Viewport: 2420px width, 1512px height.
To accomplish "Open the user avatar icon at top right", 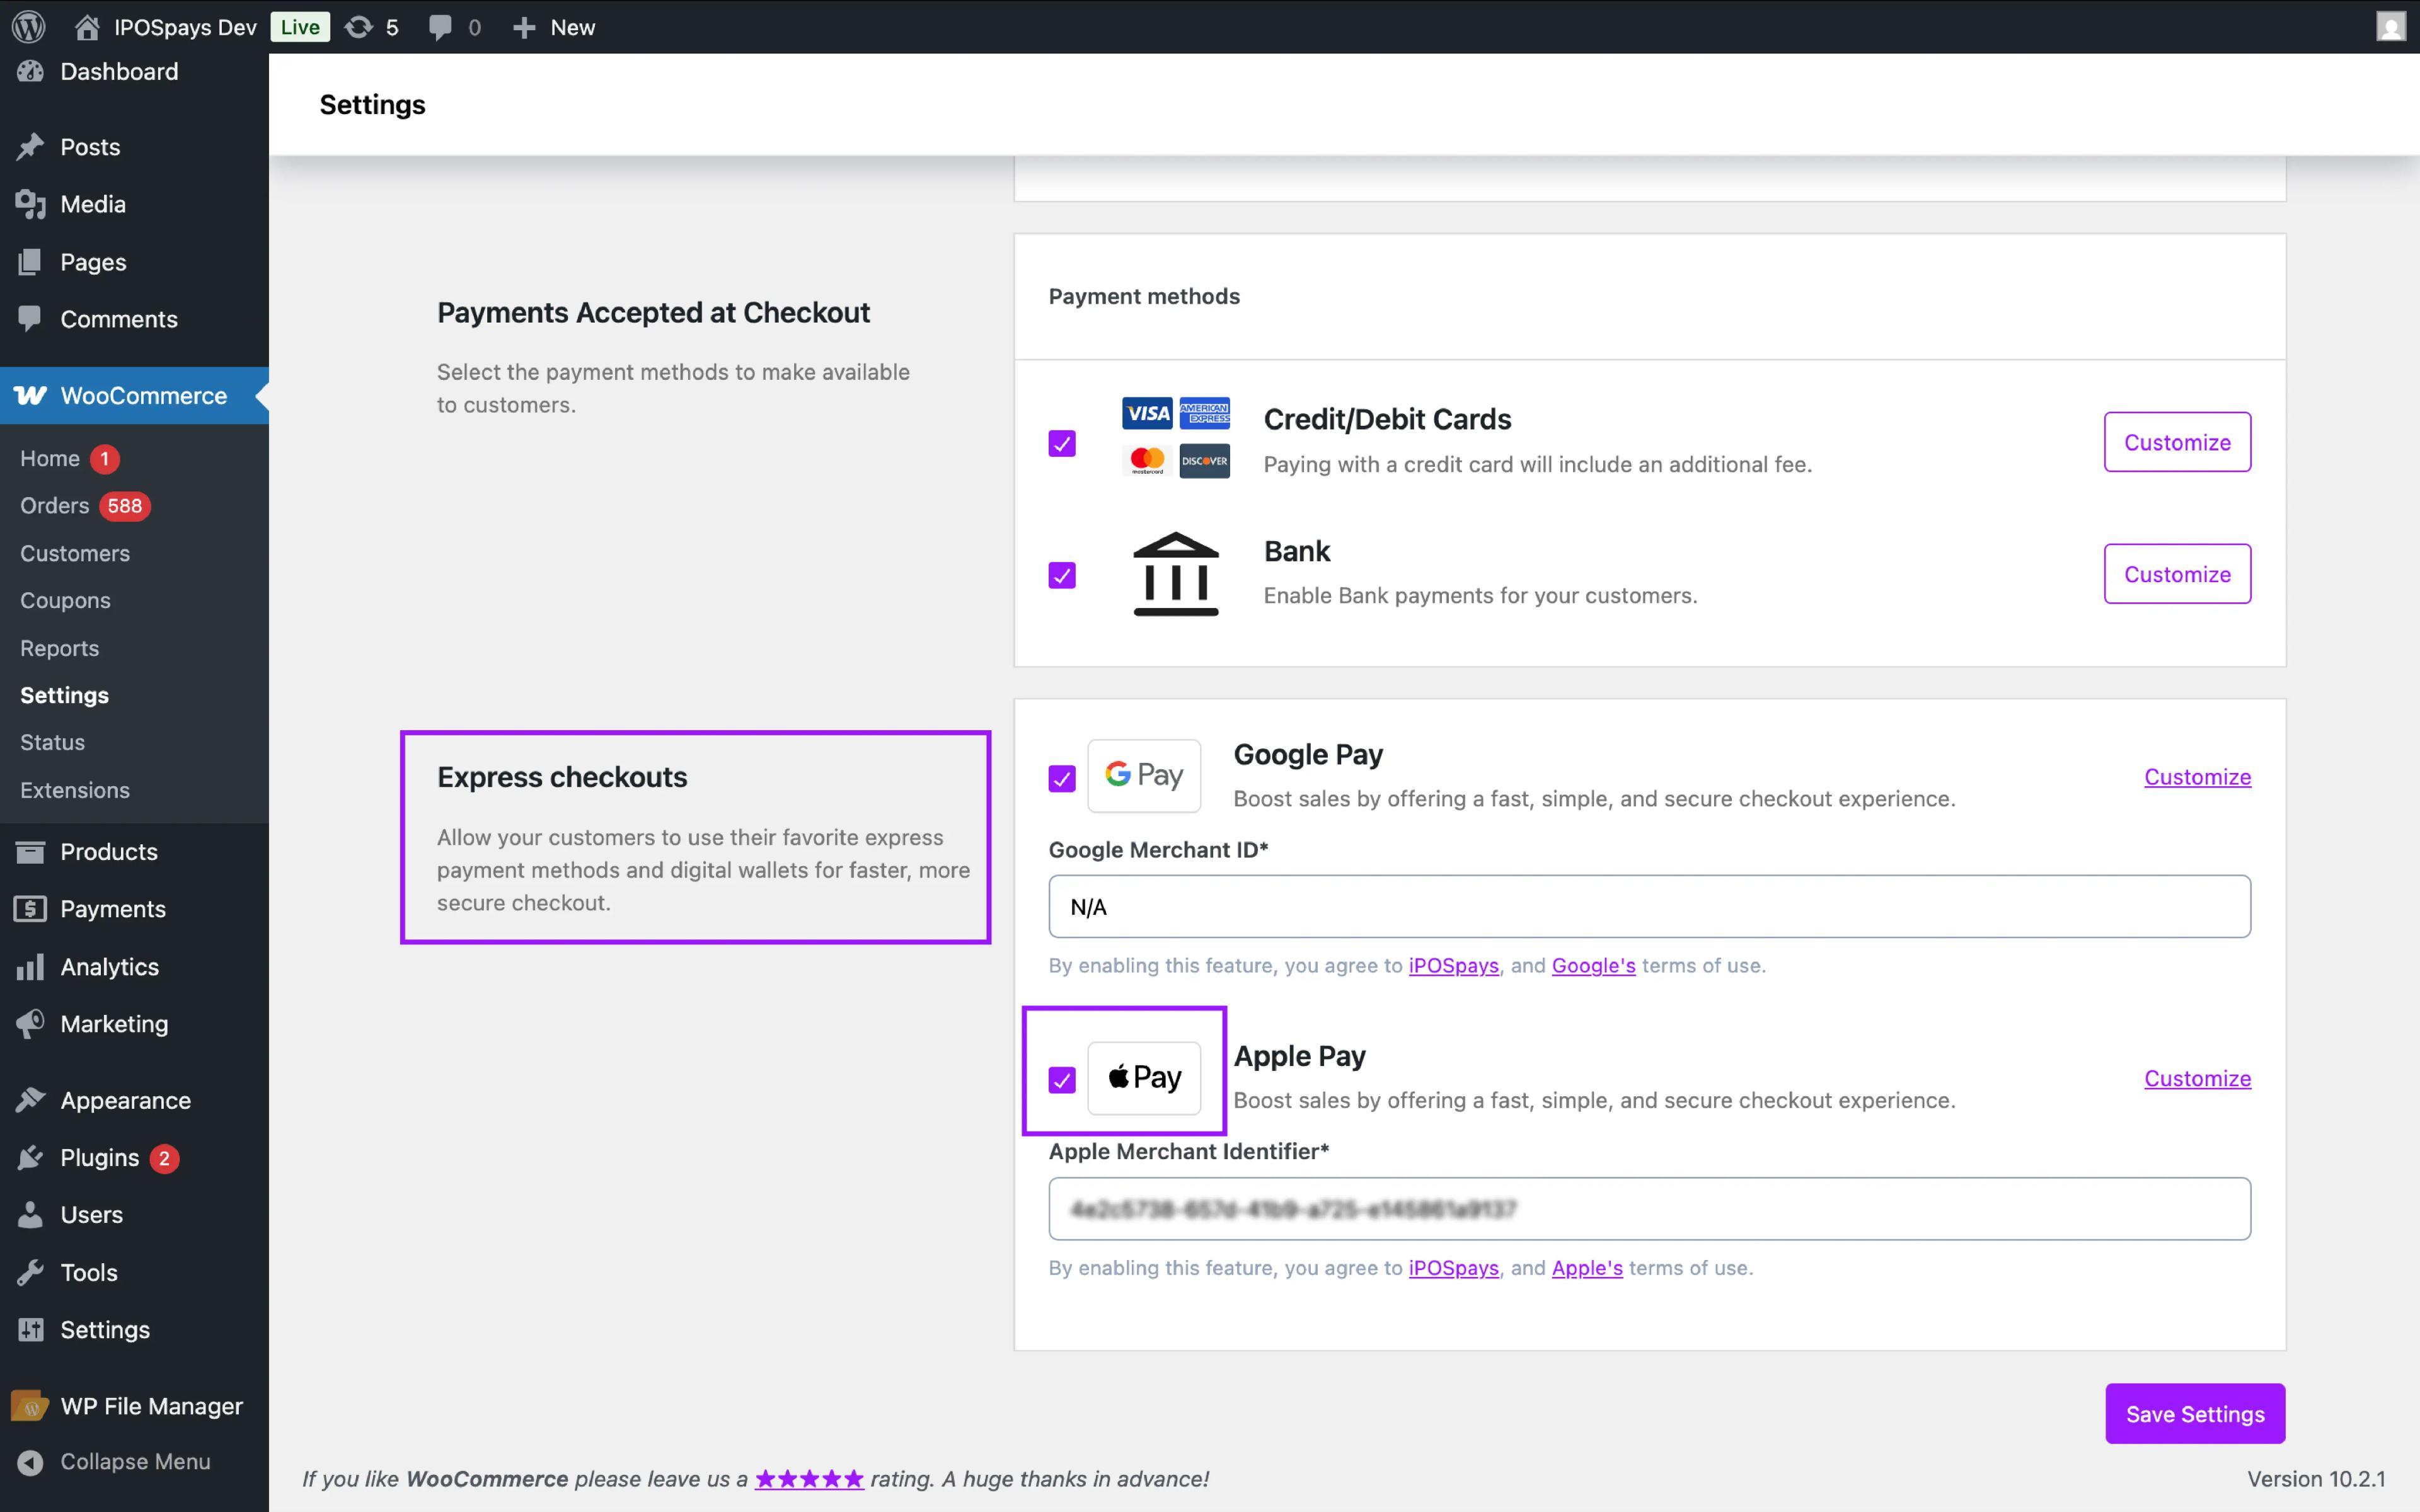I will coord(2390,27).
